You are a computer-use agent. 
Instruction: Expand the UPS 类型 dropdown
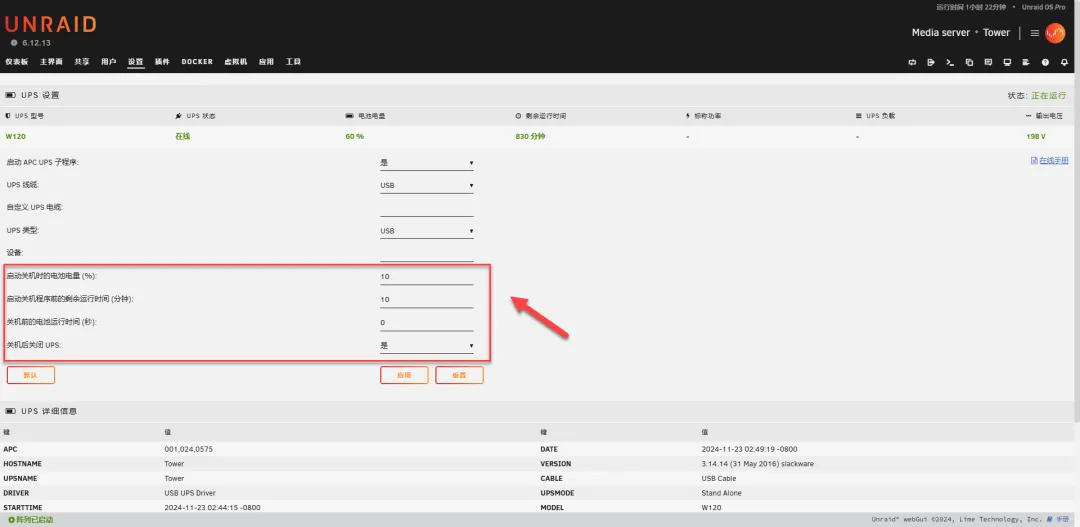tap(426, 231)
